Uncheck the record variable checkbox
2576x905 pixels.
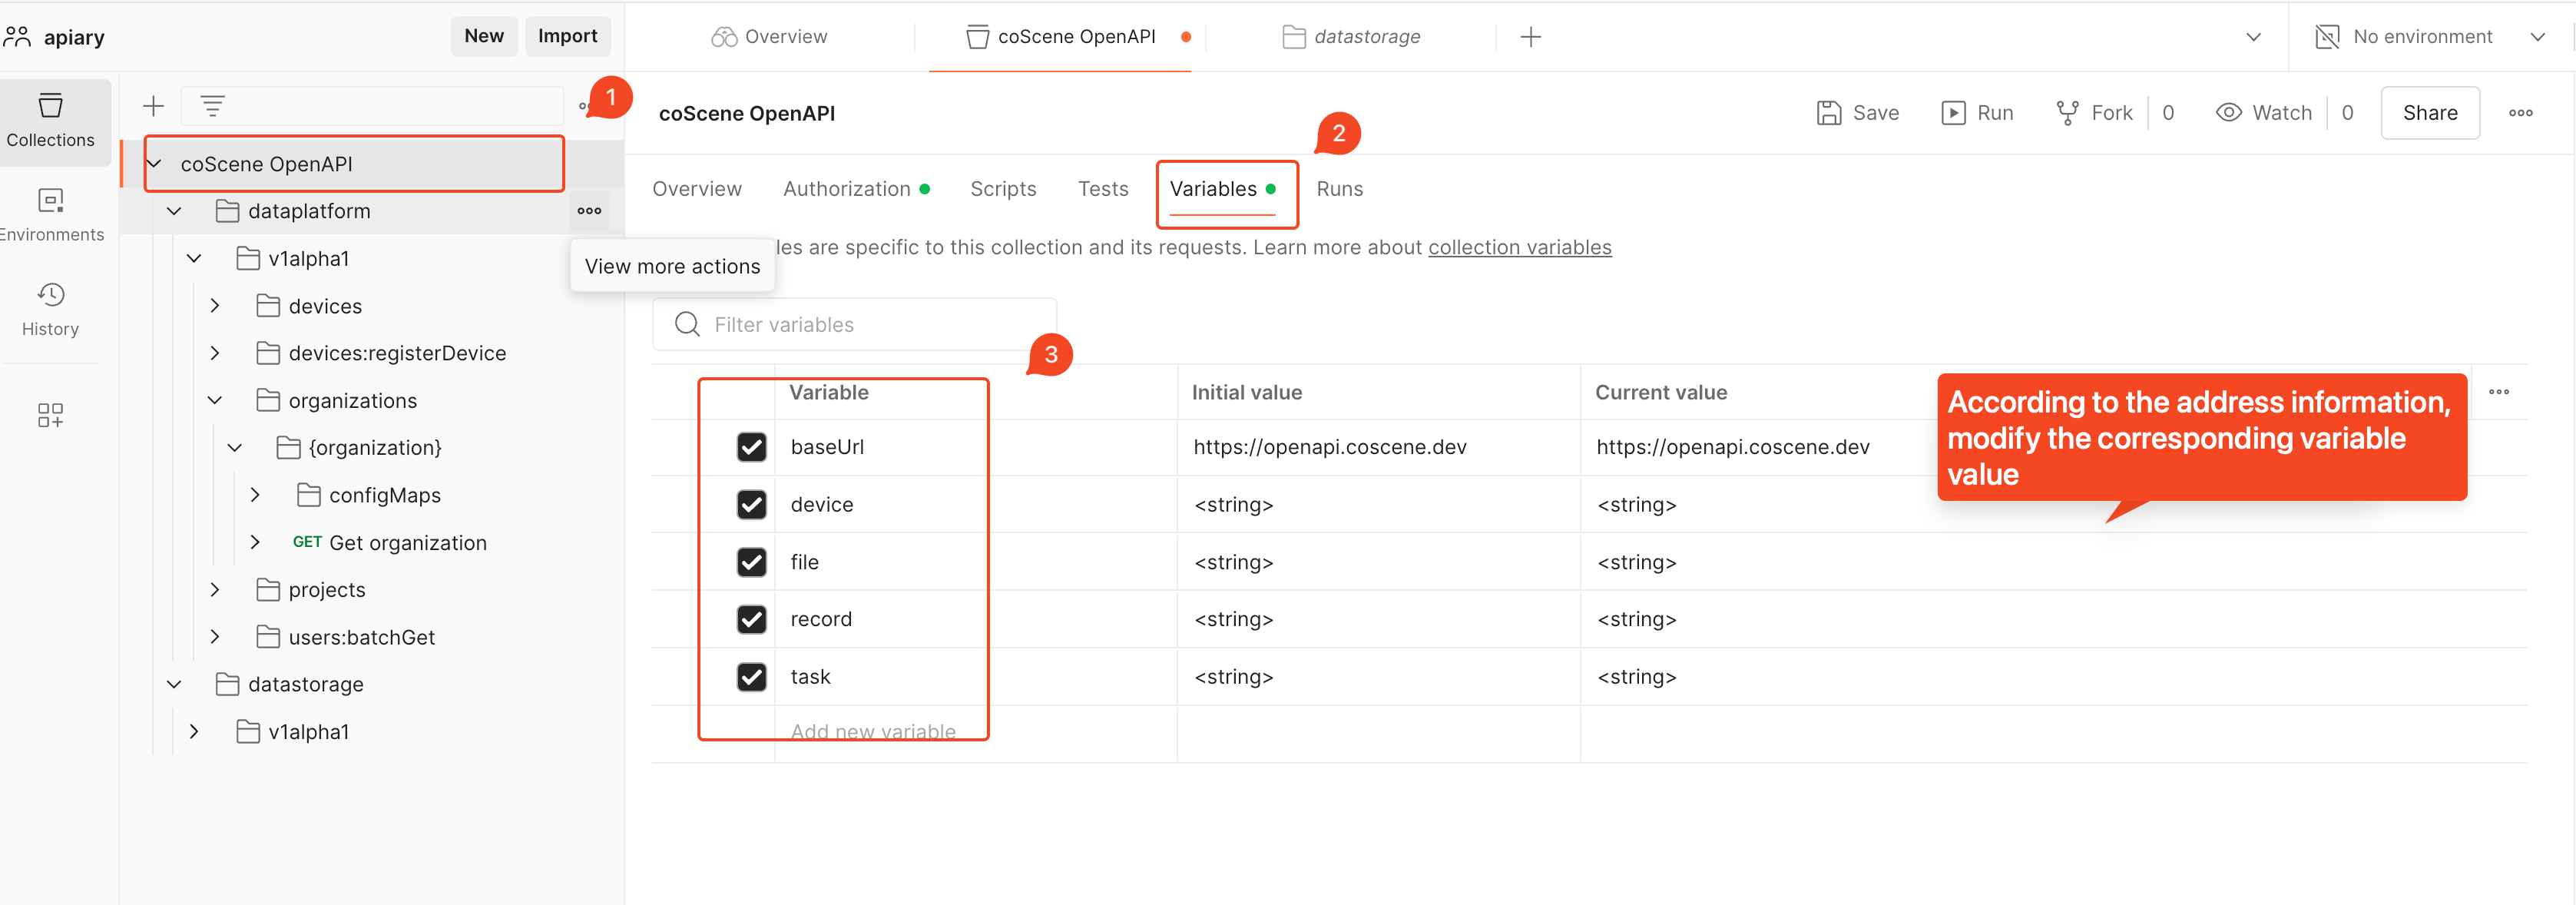(751, 619)
